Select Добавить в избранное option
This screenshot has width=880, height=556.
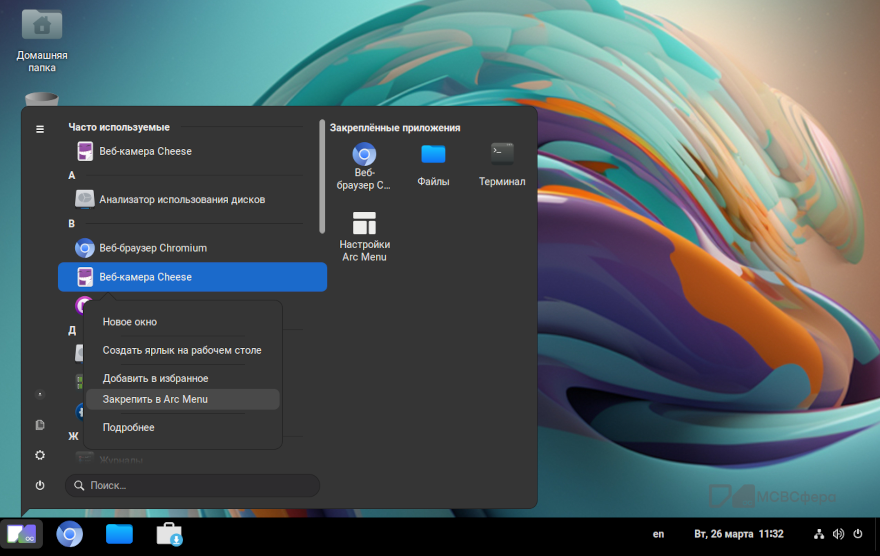[156, 378]
